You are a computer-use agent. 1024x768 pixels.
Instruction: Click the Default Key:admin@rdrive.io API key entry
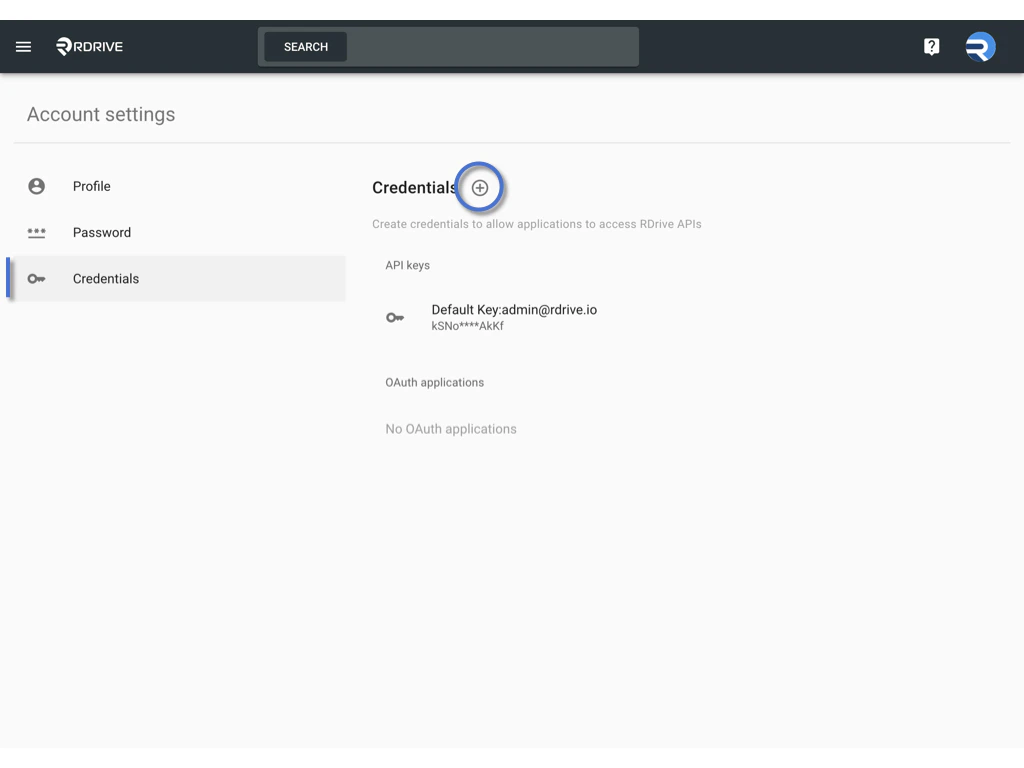click(514, 309)
